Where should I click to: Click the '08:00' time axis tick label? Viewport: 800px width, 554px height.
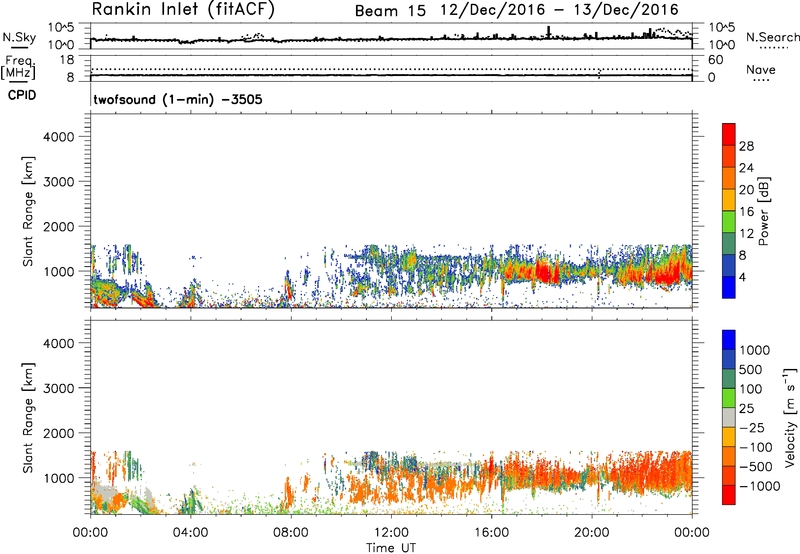290,533
